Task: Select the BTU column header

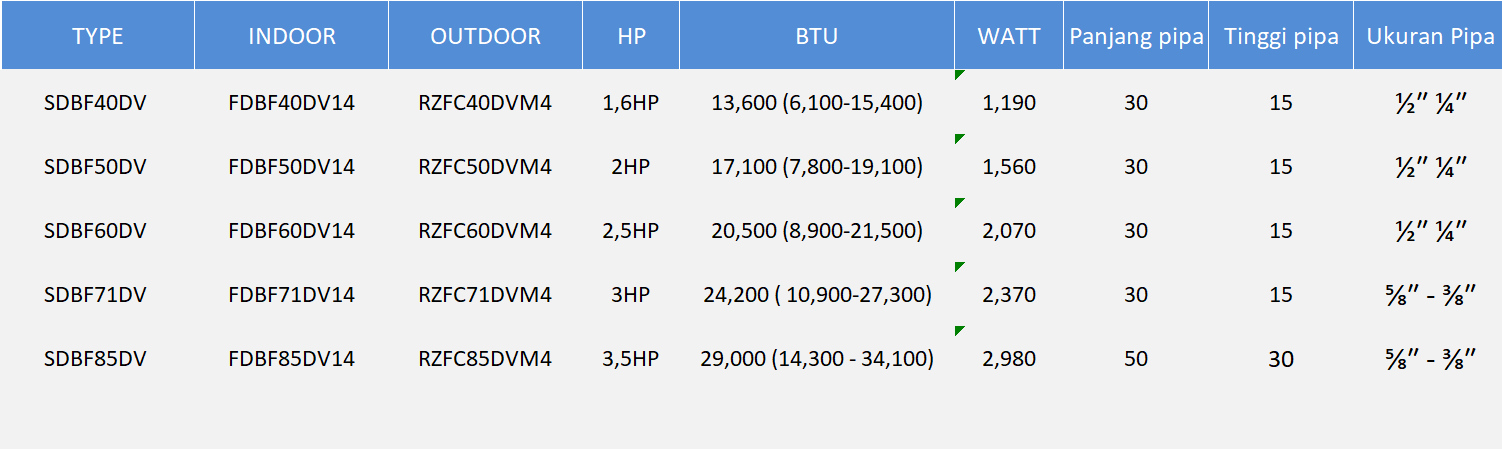Action: (817, 37)
